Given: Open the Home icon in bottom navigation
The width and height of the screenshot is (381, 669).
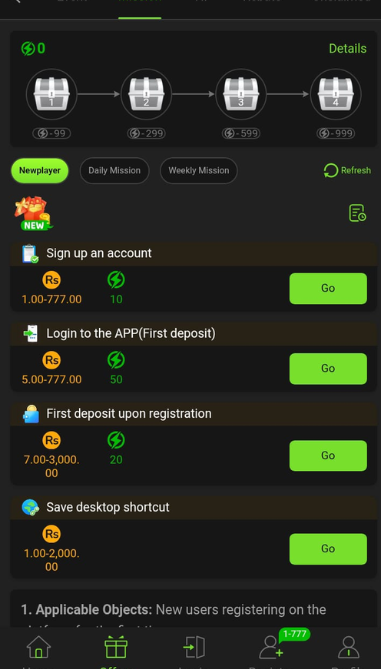Looking at the screenshot, I should 39,647.
